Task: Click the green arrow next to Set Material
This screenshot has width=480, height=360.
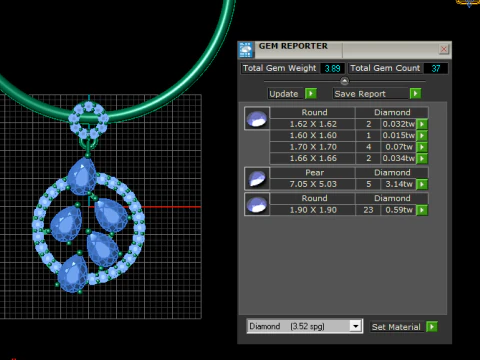Action: pos(432,327)
